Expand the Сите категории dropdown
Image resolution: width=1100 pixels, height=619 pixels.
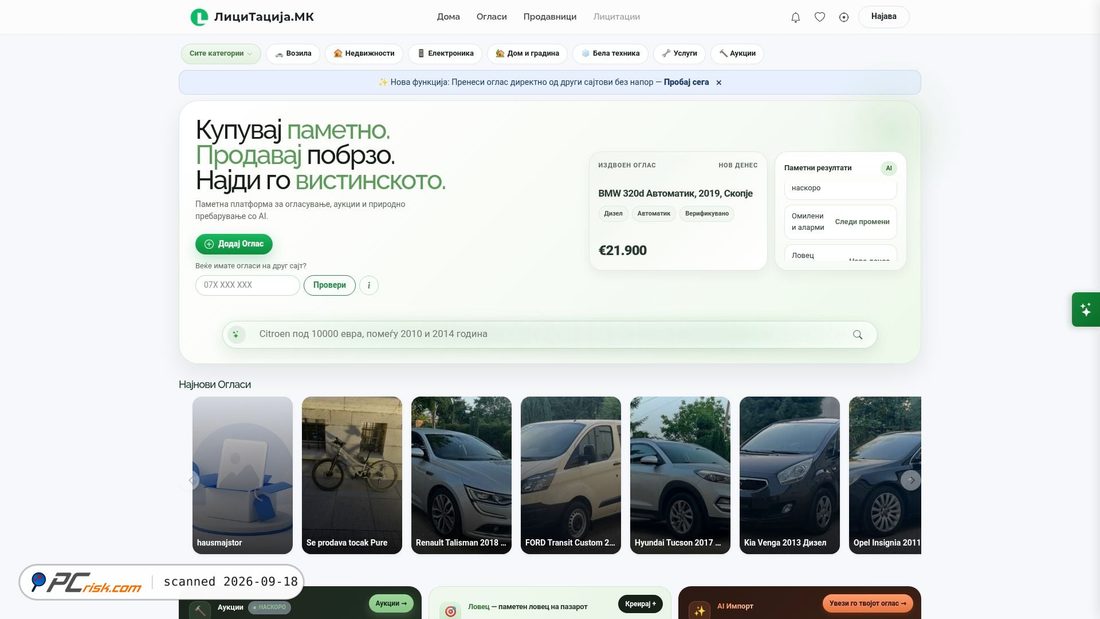pos(220,53)
